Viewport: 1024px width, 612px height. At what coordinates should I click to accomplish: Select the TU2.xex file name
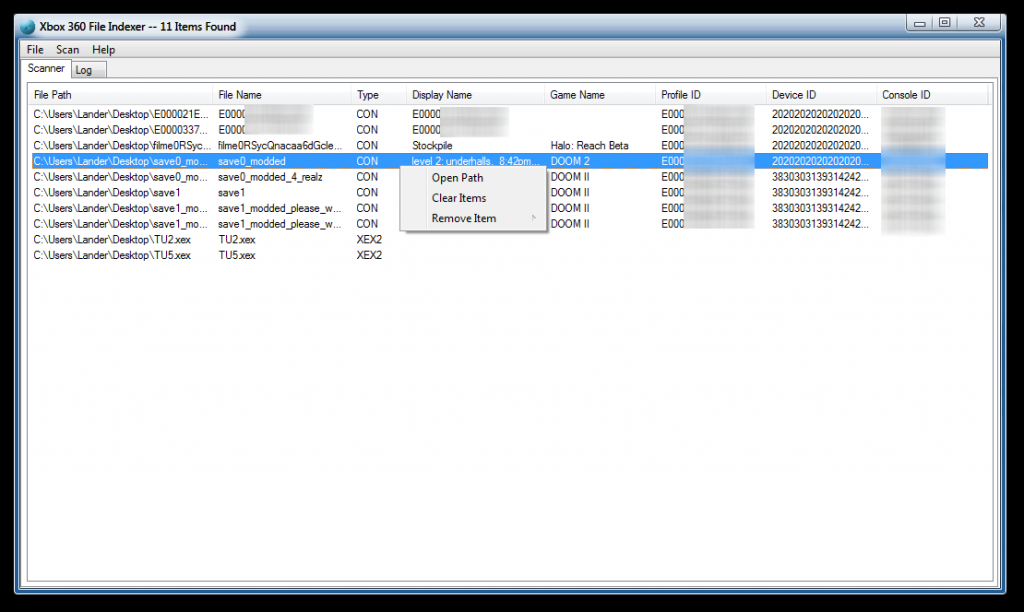(236, 240)
